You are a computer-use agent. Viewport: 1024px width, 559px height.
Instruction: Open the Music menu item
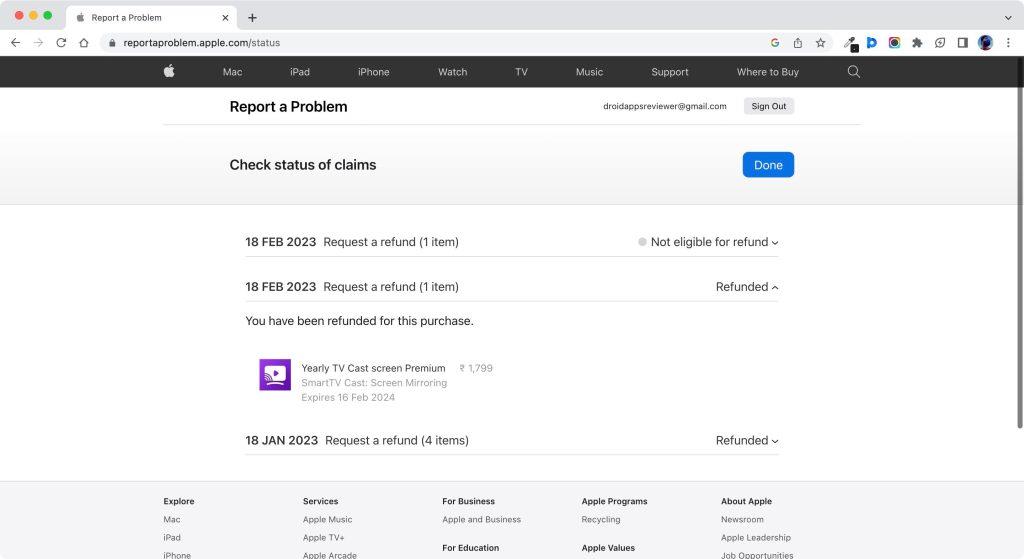pyautogui.click(x=589, y=72)
